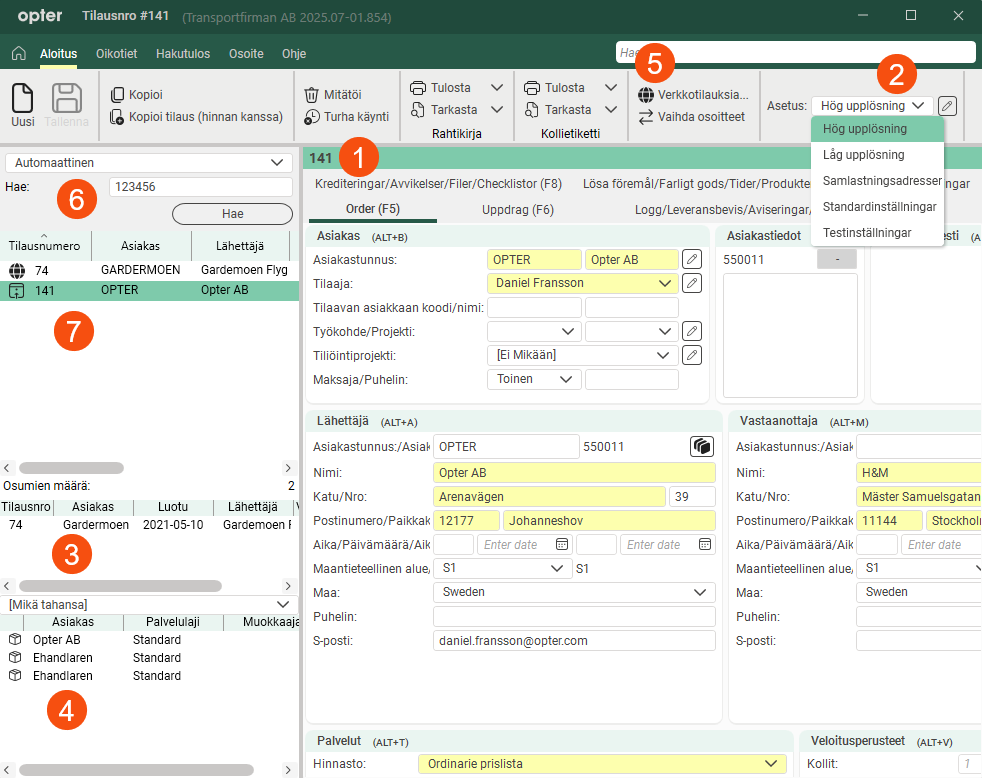Click pencil edit icon next to Asetus
Screen dimensions: 982x778
(x=948, y=105)
